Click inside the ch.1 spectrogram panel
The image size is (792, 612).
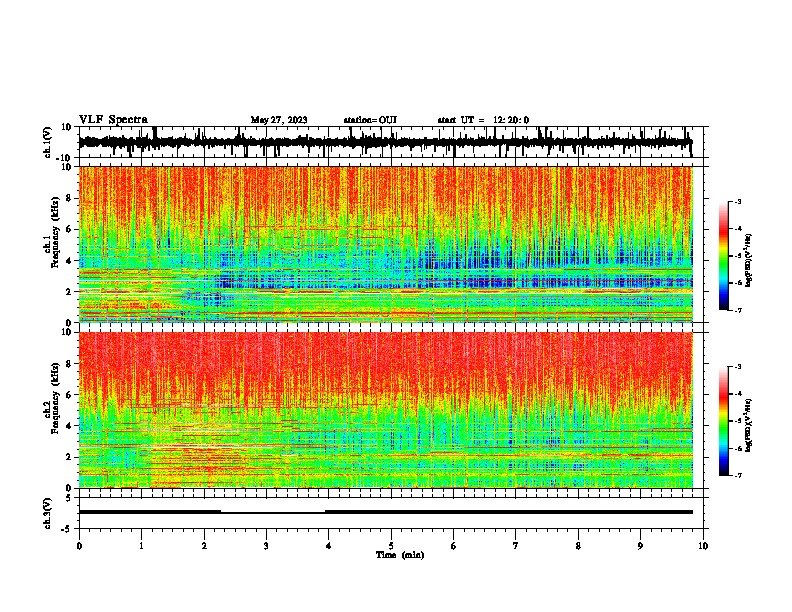(x=391, y=244)
